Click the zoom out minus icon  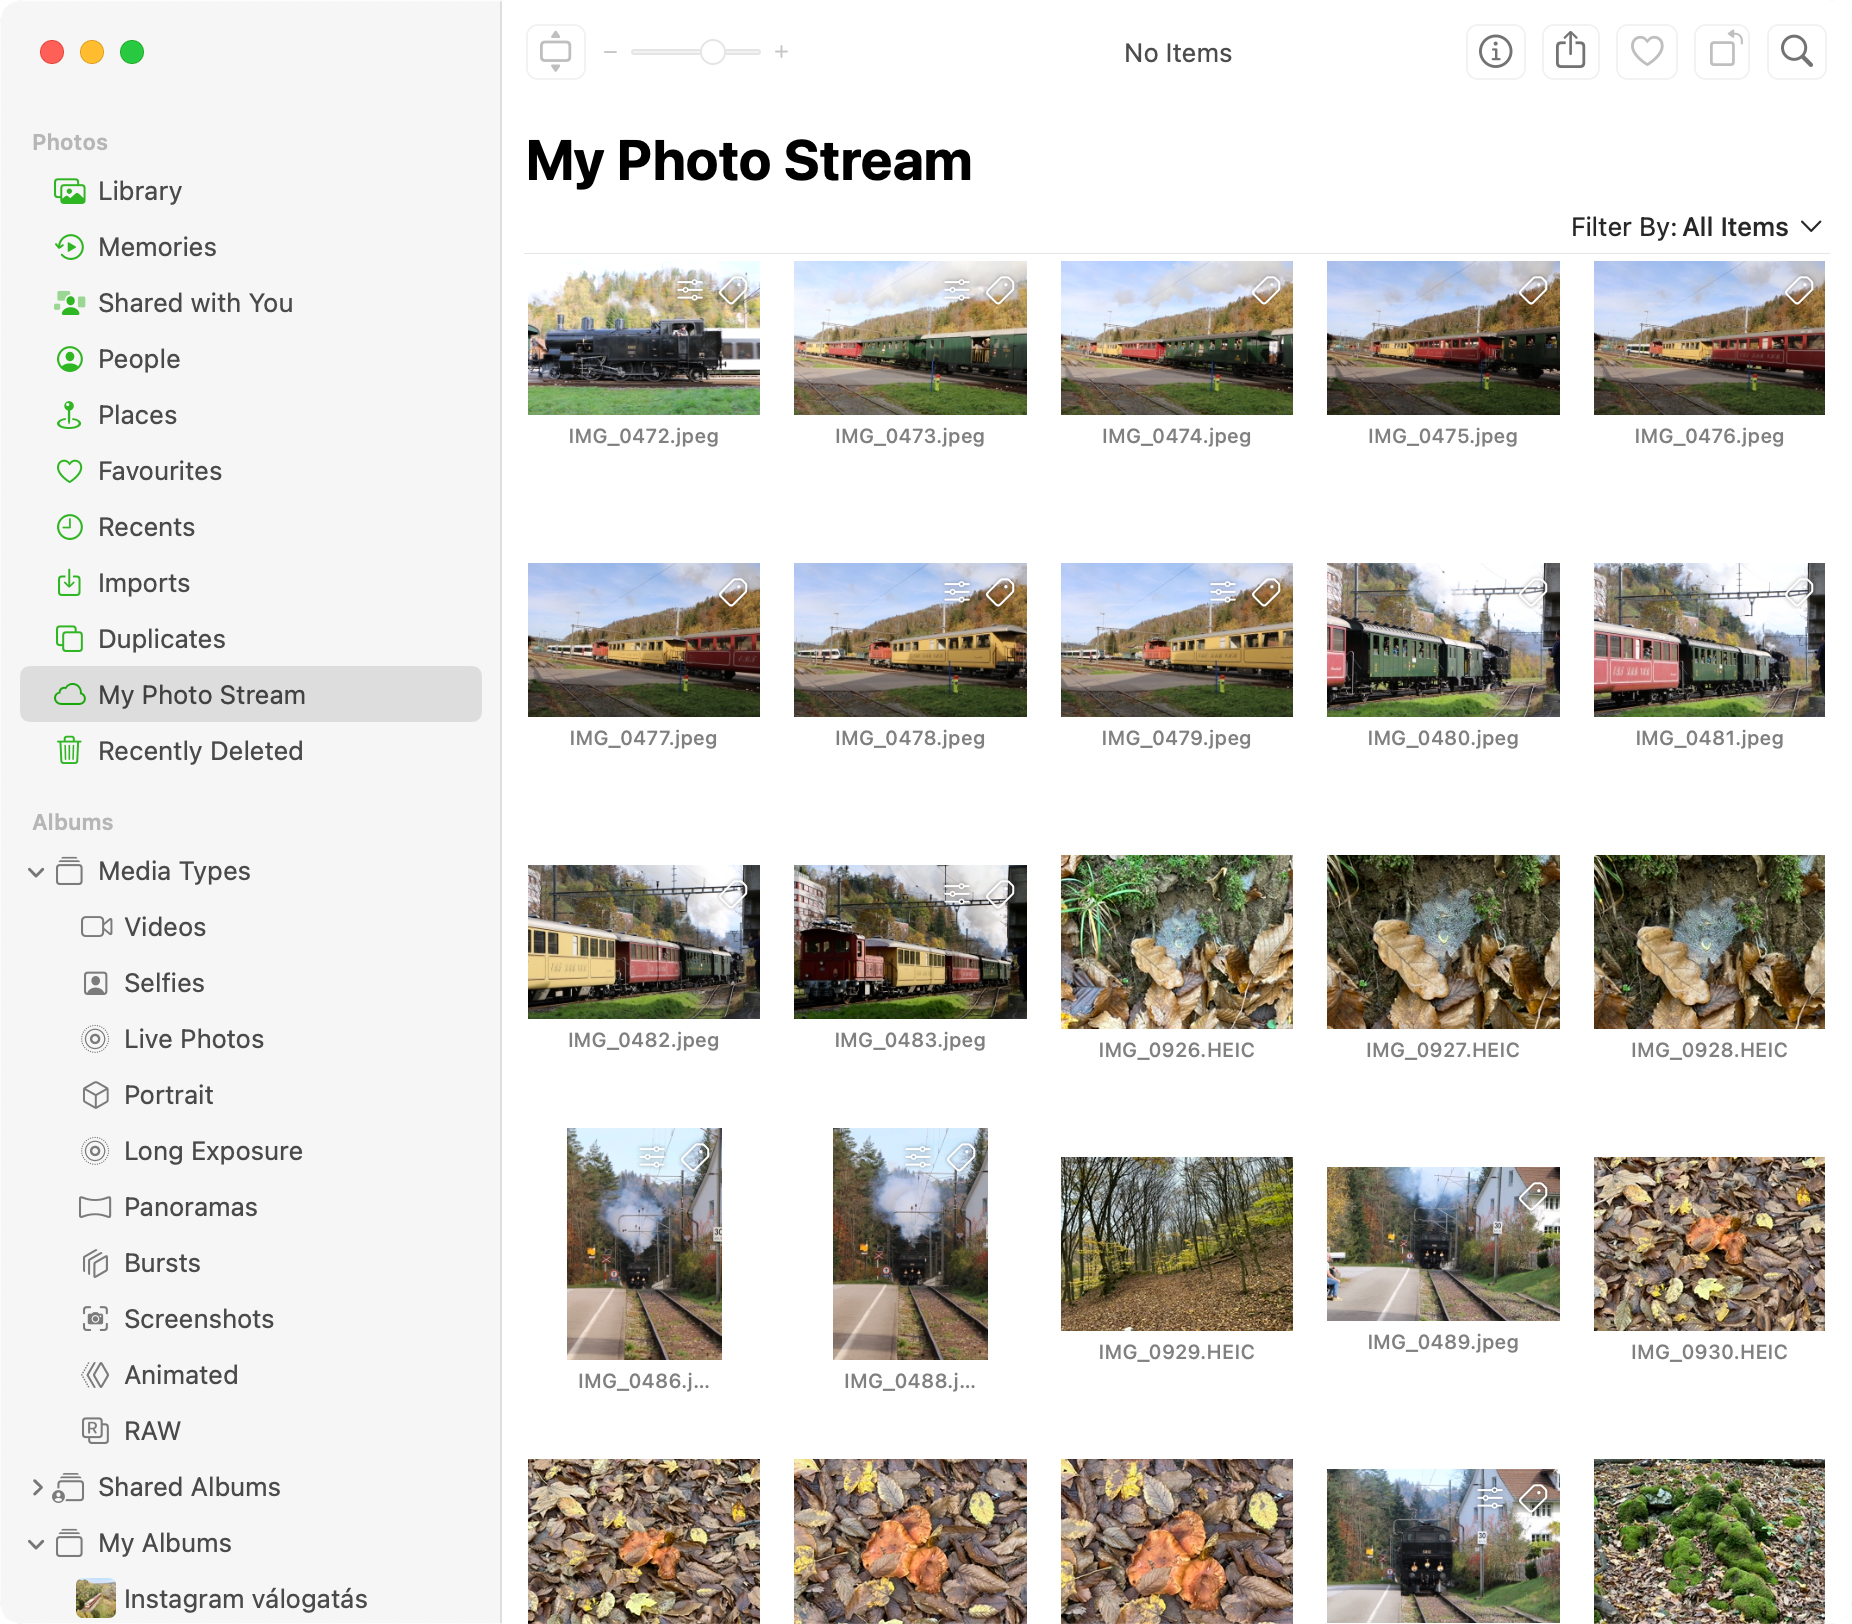click(610, 51)
